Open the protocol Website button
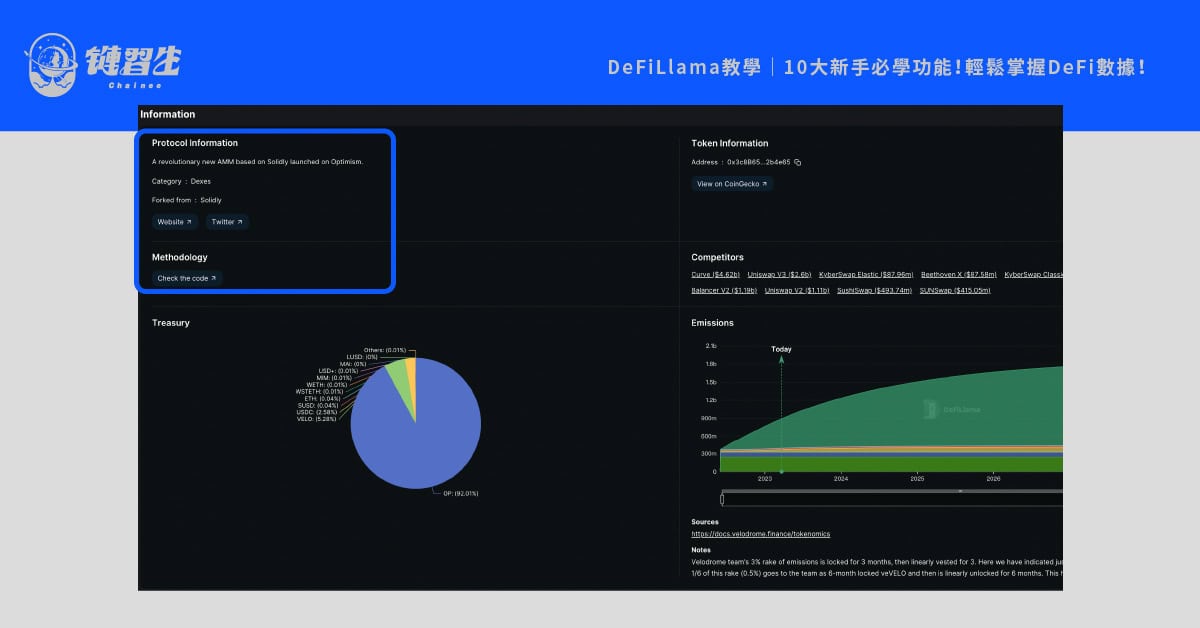Screen dimensions: 1200x628 [175, 222]
